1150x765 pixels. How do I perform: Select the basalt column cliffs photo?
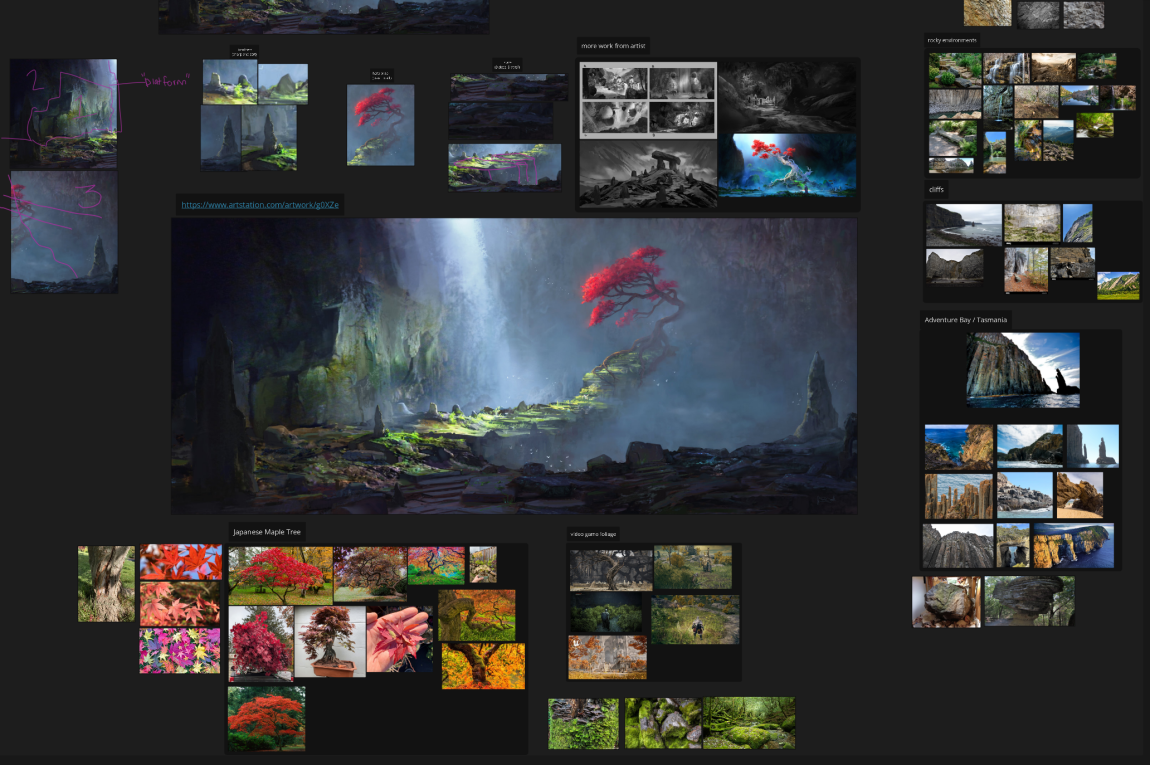(x=958, y=546)
